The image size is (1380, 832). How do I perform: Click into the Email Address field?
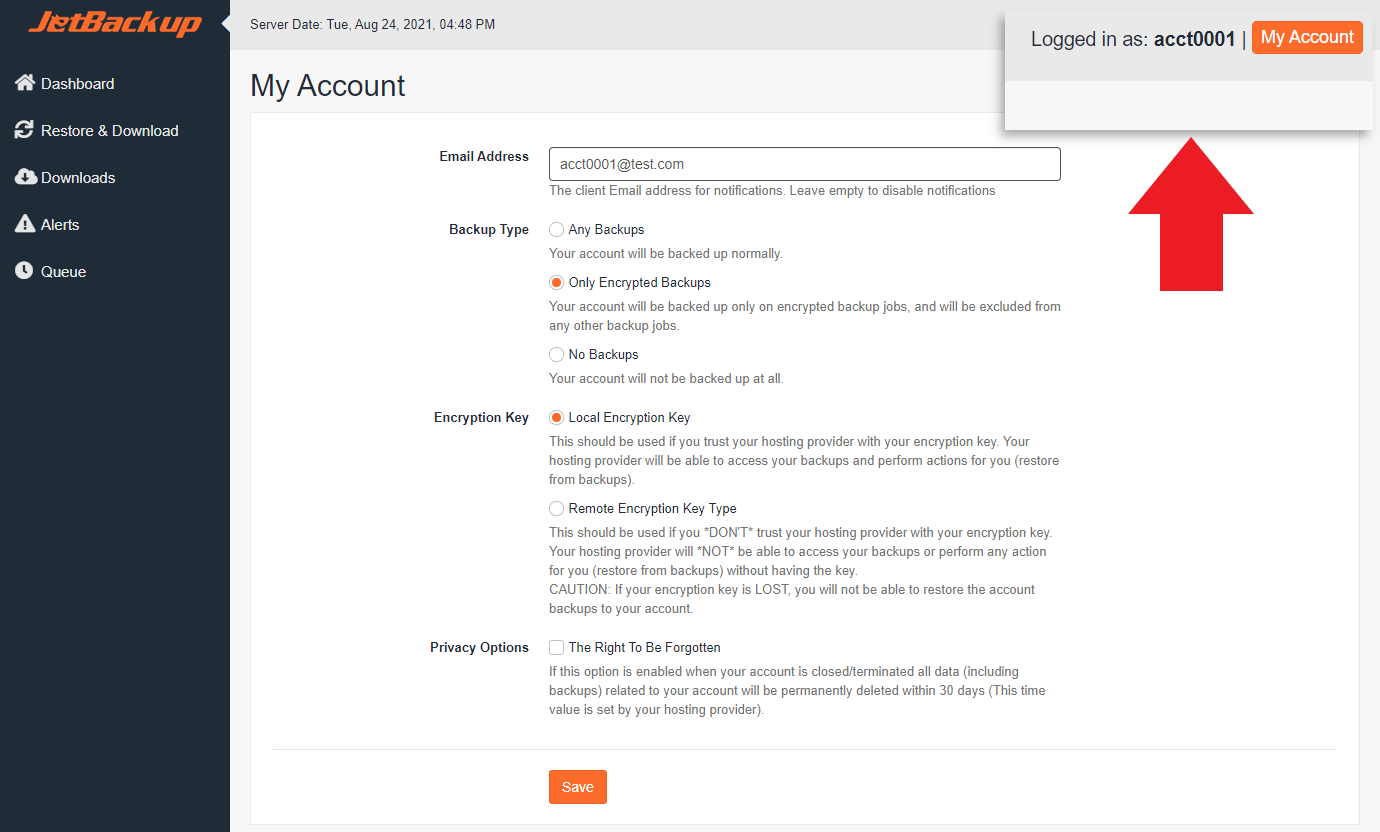coord(804,164)
